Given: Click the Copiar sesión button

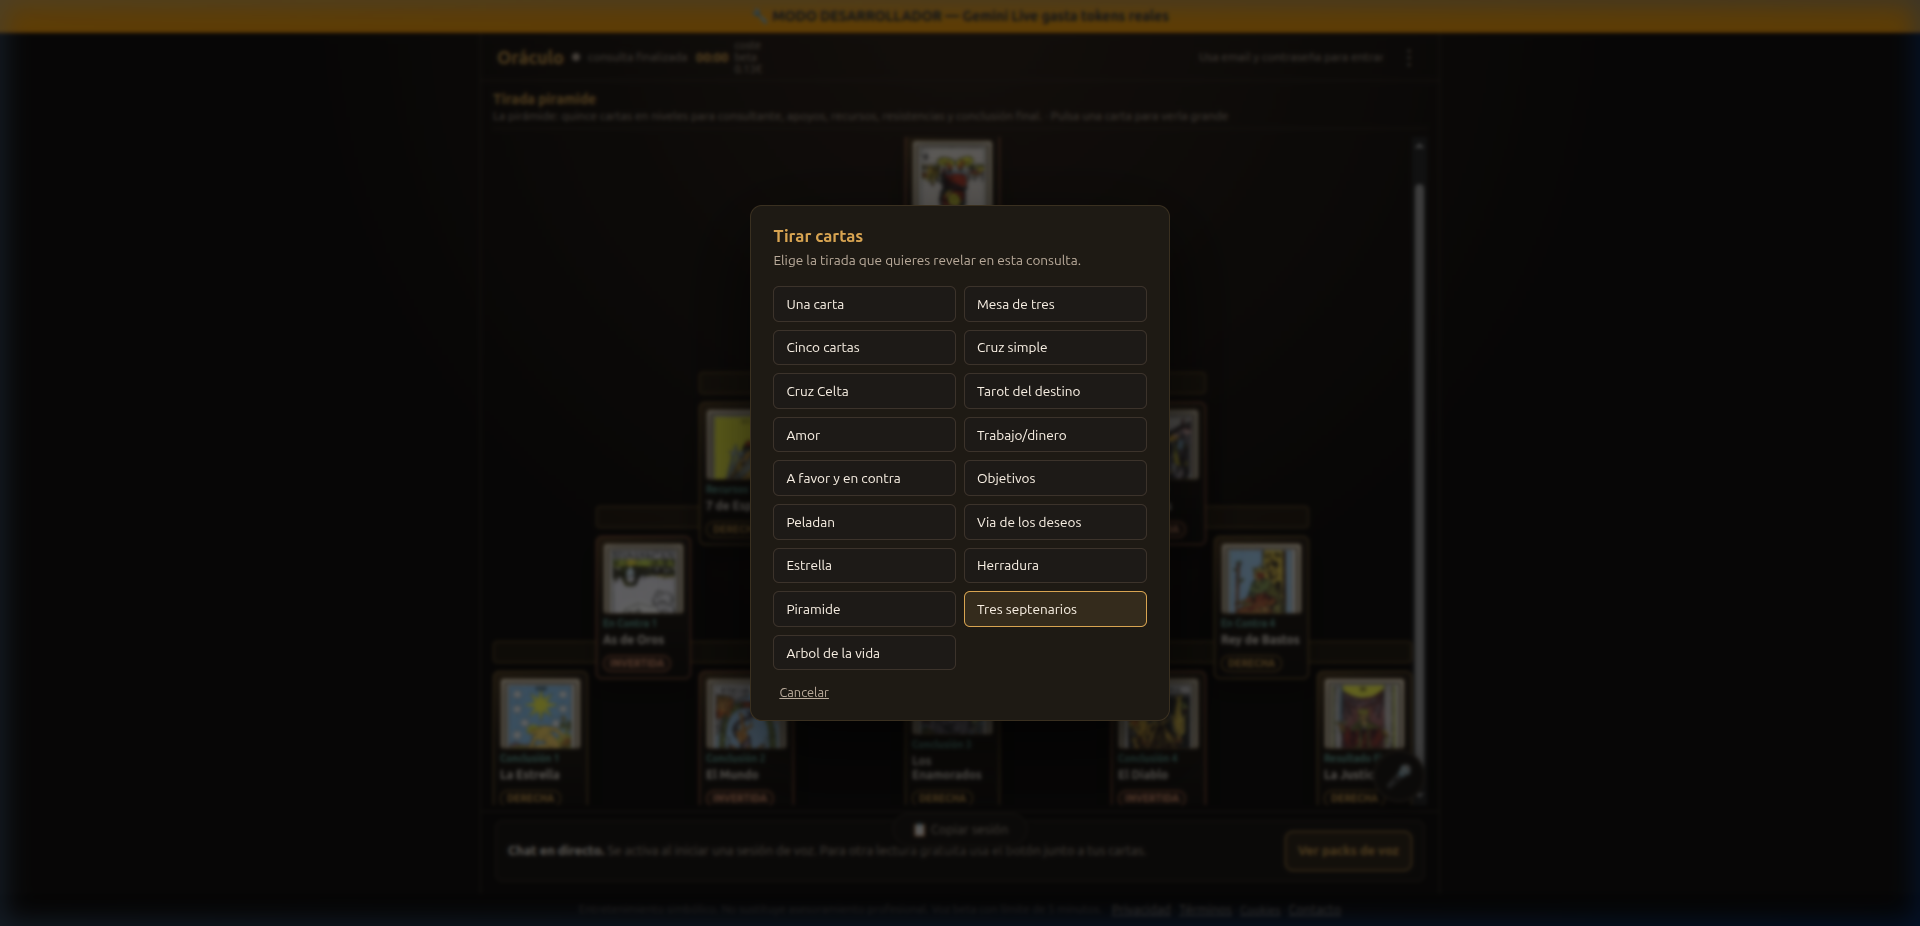Looking at the screenshot, I should pyautogui.click(x=961, y=830).
